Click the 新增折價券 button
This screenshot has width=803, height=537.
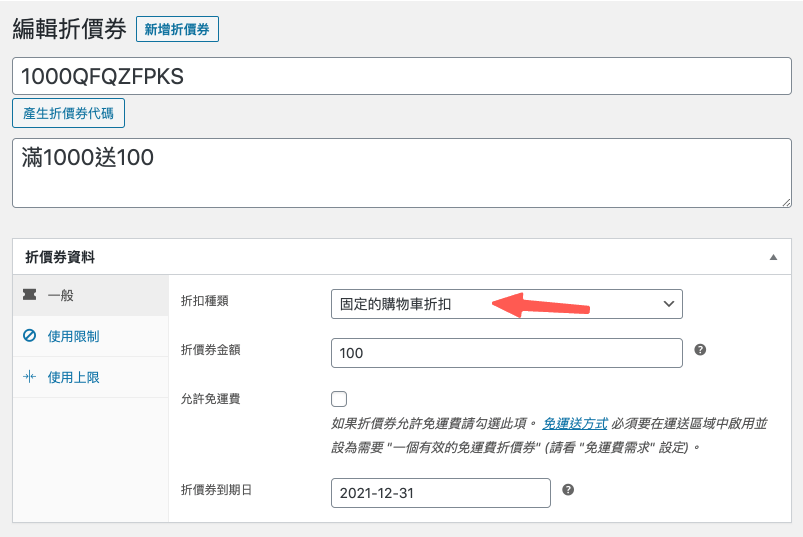pos(177,30)
